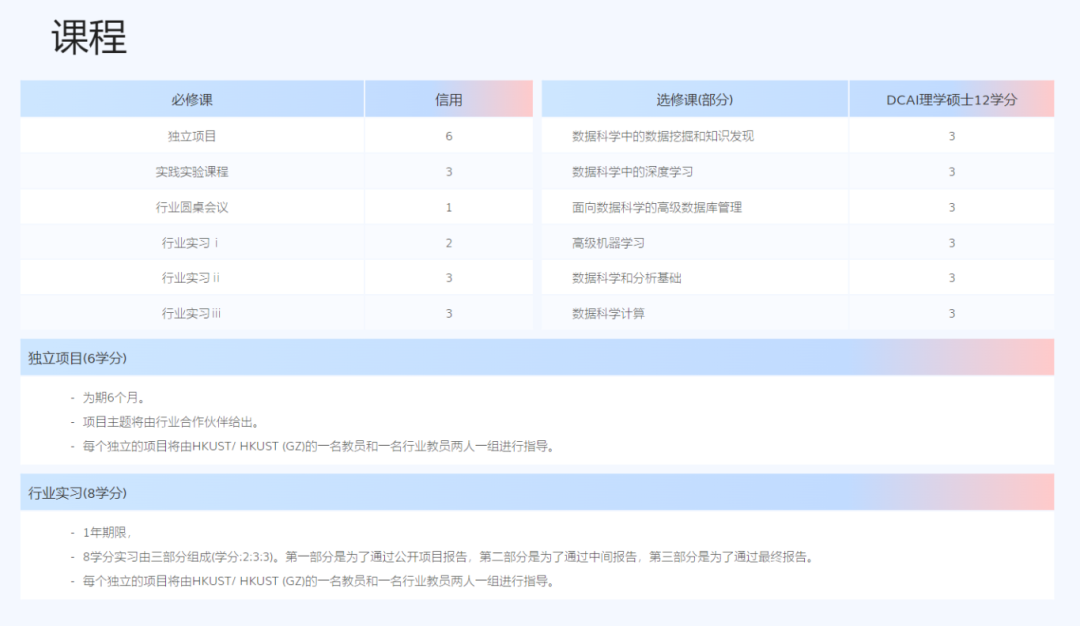1080x626 pixels.
Task: Expand the 独立项目(6学分) section header
Action: point(78,355)
